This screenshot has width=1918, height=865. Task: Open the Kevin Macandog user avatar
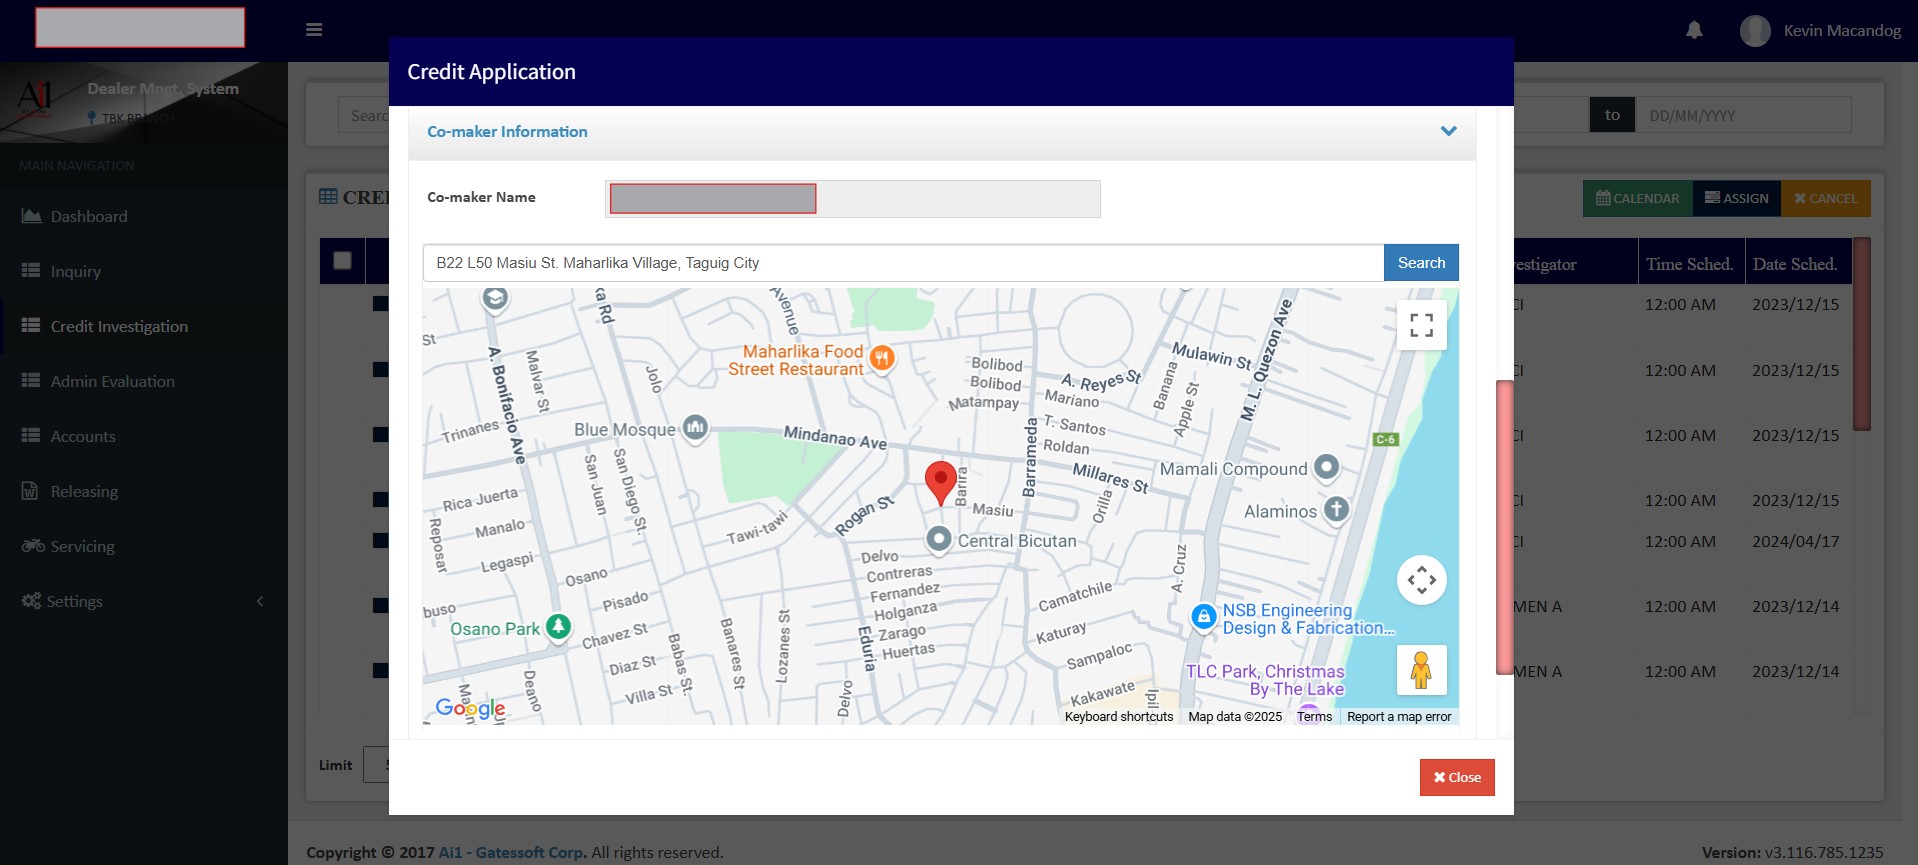(1755, 31)
